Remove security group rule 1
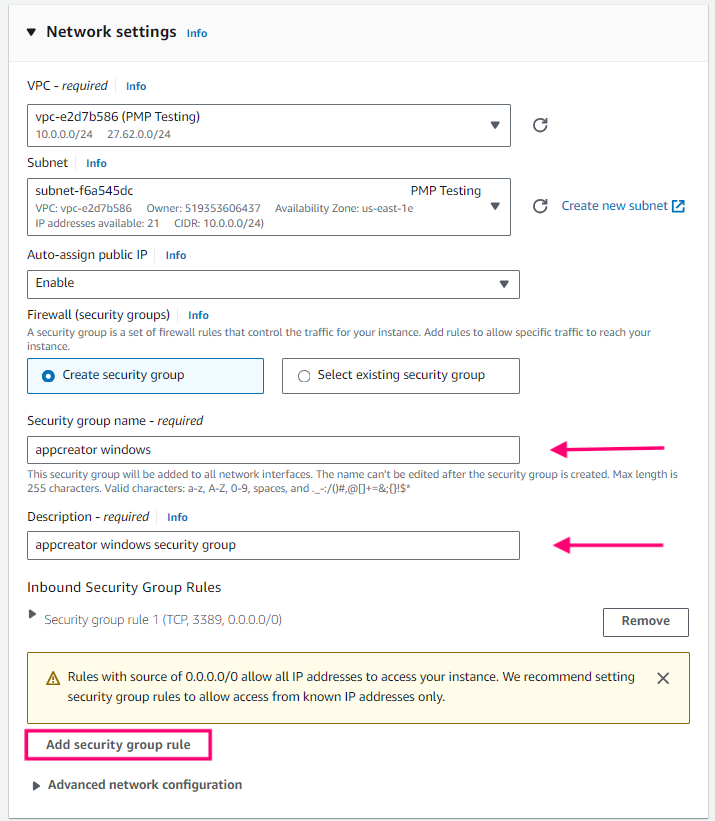 pyautogui.click(x=645, y=621)
